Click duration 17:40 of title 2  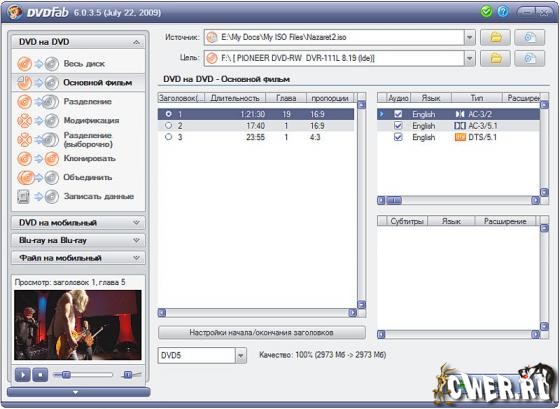[256, 126]
